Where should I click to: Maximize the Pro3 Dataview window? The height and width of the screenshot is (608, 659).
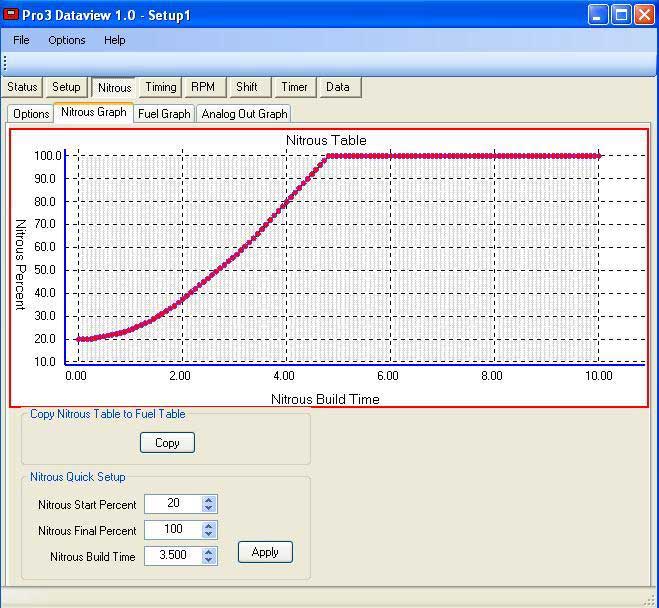click(x=621, y=15)
